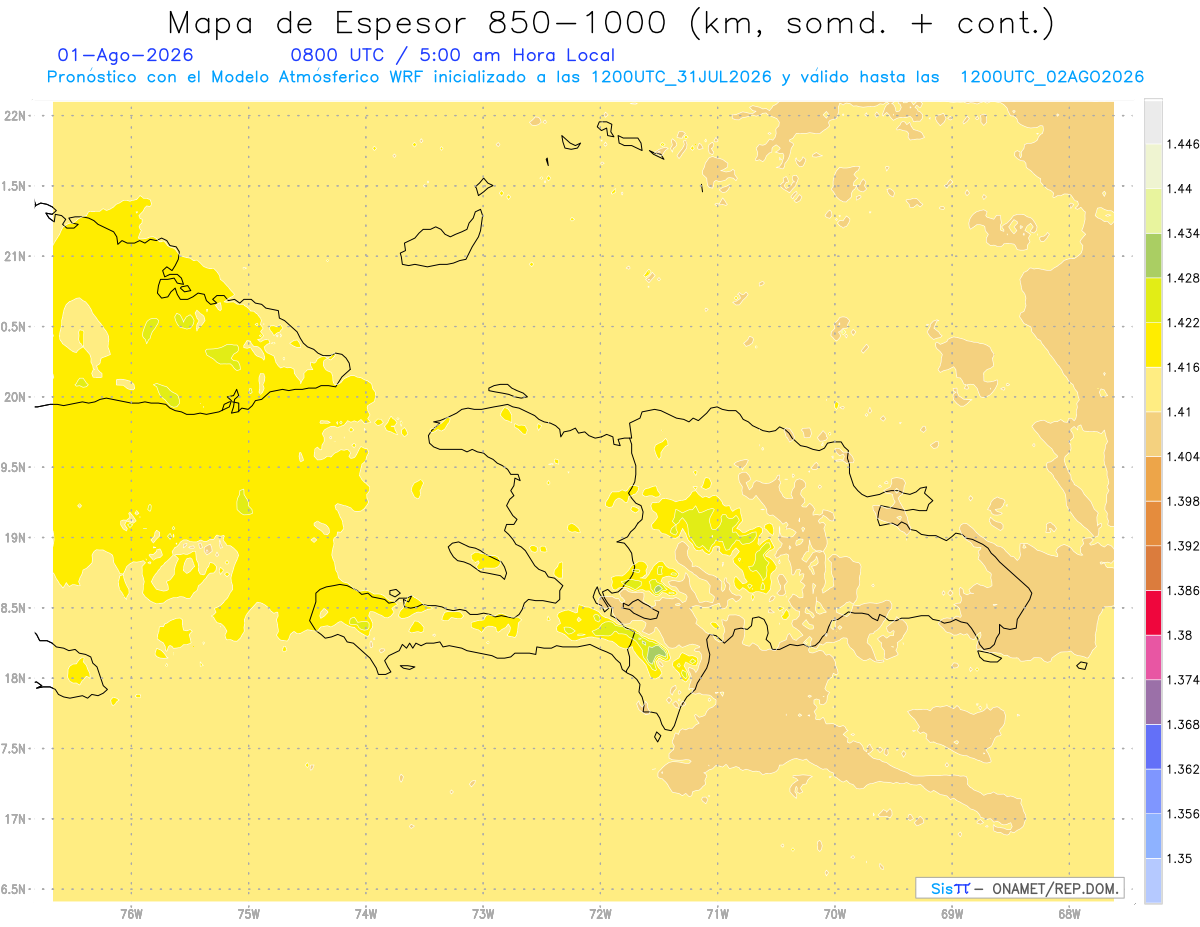Click the time label '0800 UTC / 5:00 am Hora Local'

452,55
